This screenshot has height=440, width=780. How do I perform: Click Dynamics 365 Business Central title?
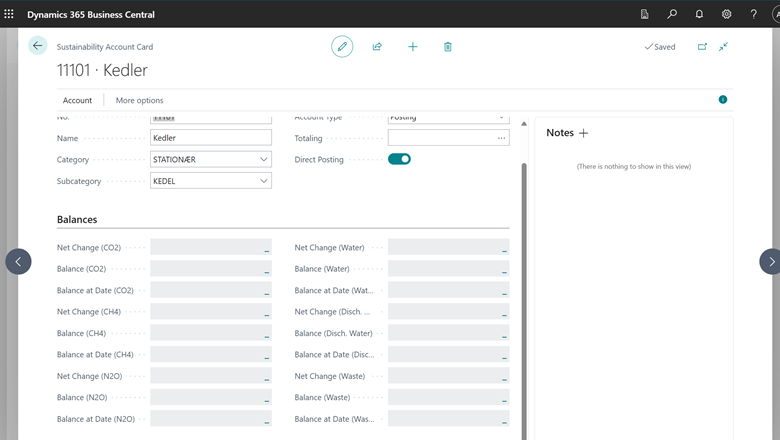(91, 14)
